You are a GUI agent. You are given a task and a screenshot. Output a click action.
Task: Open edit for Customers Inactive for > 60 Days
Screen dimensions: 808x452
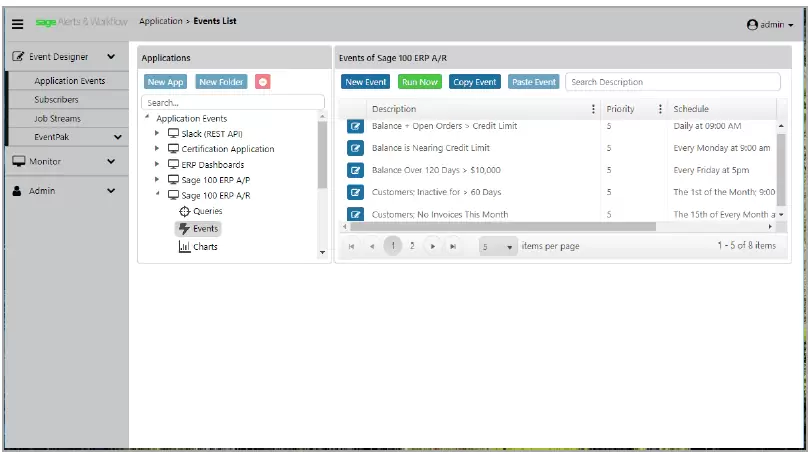click(x=355, y=192)
